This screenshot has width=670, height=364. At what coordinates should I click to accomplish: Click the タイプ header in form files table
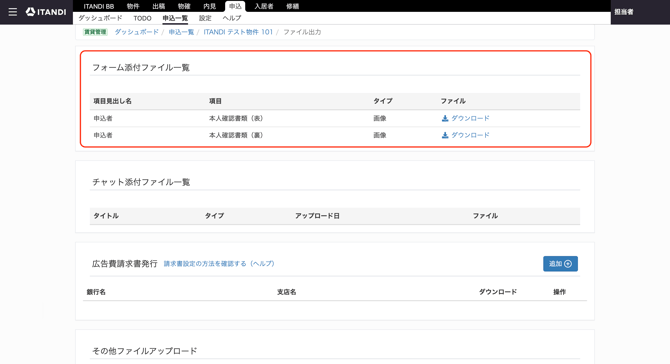[383, 101]
